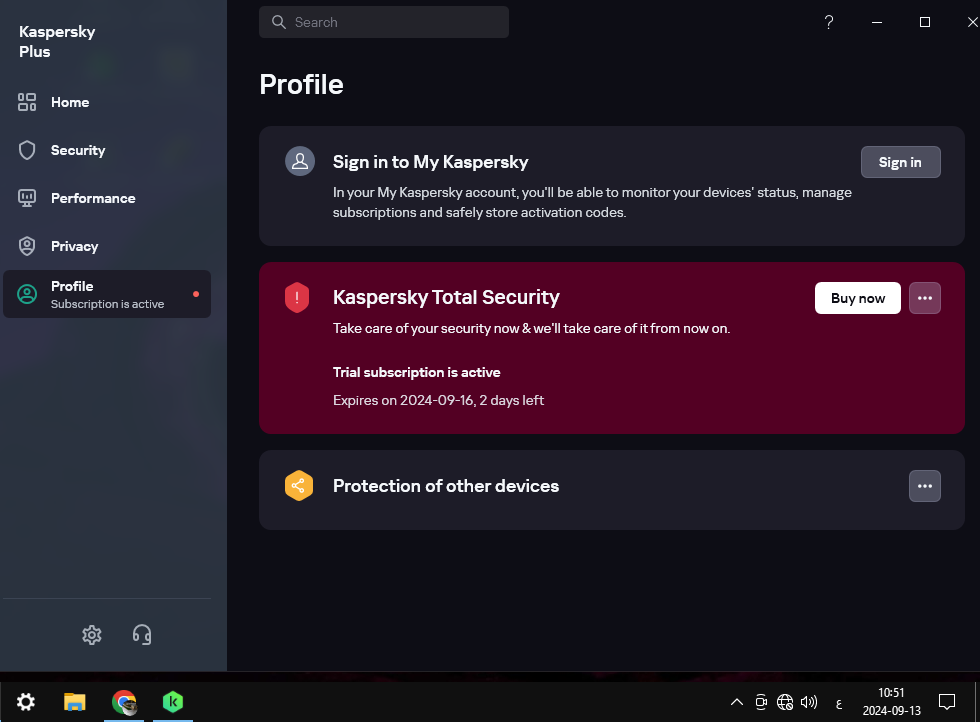Click the Sign in button
This screenshot has width=980, height=722.
[x=900, y=163]
